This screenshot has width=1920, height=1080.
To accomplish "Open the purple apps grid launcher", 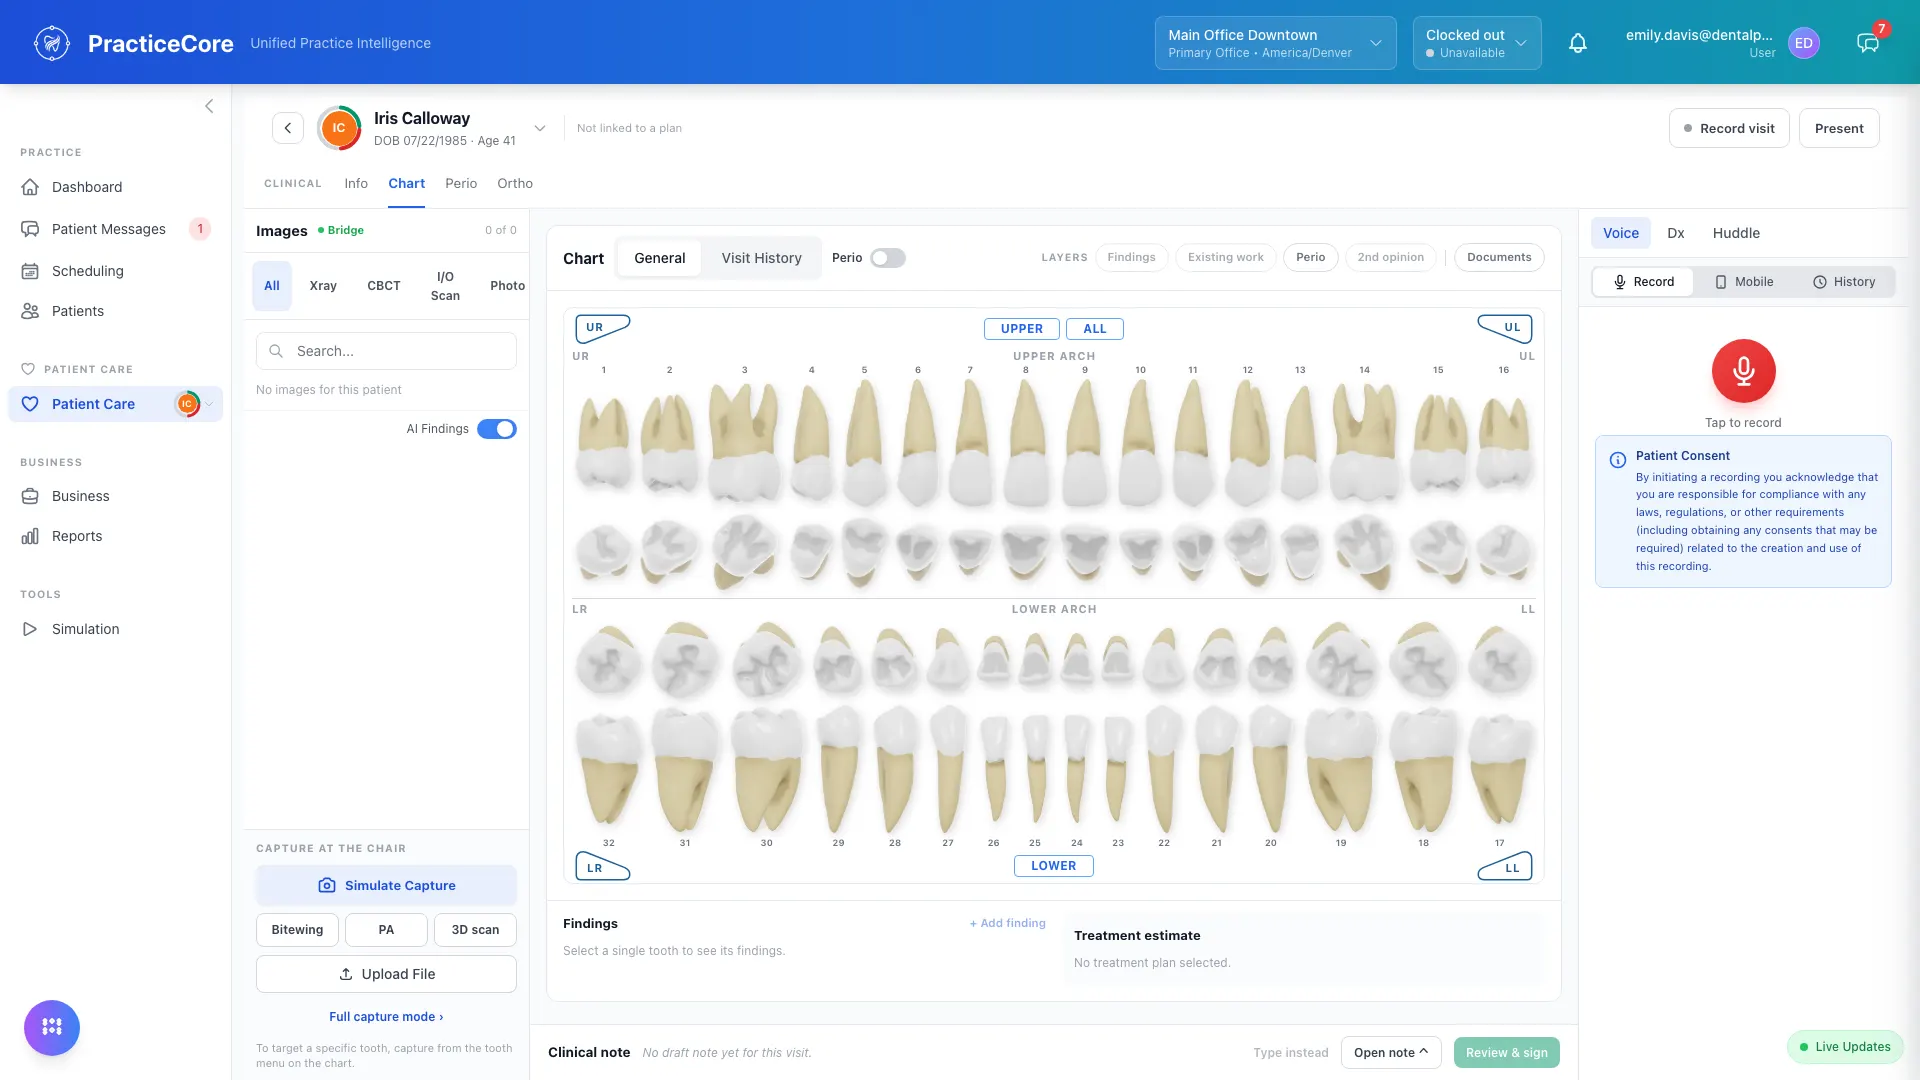I will tap(52, 1027).
